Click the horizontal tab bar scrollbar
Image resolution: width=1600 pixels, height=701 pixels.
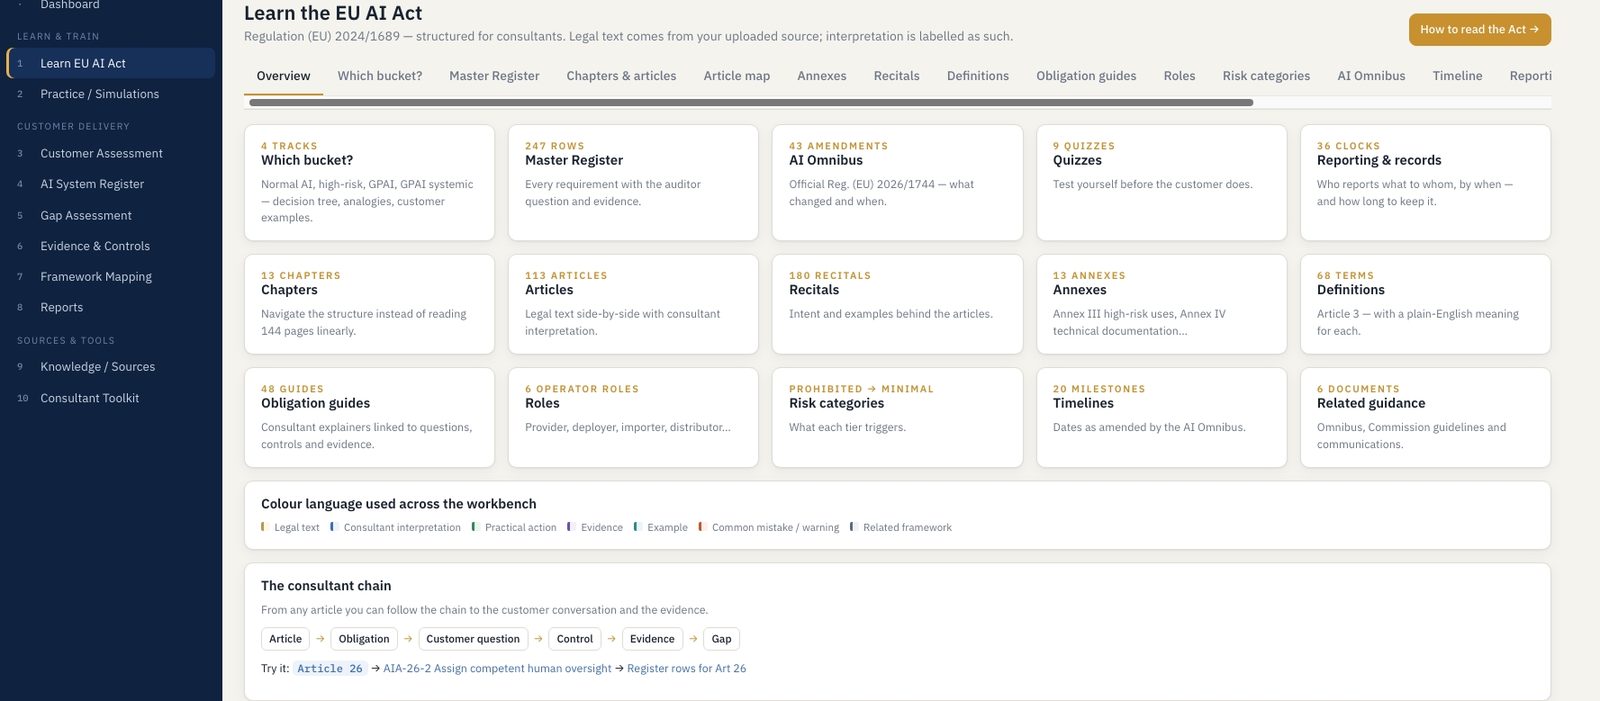point(750,102)
